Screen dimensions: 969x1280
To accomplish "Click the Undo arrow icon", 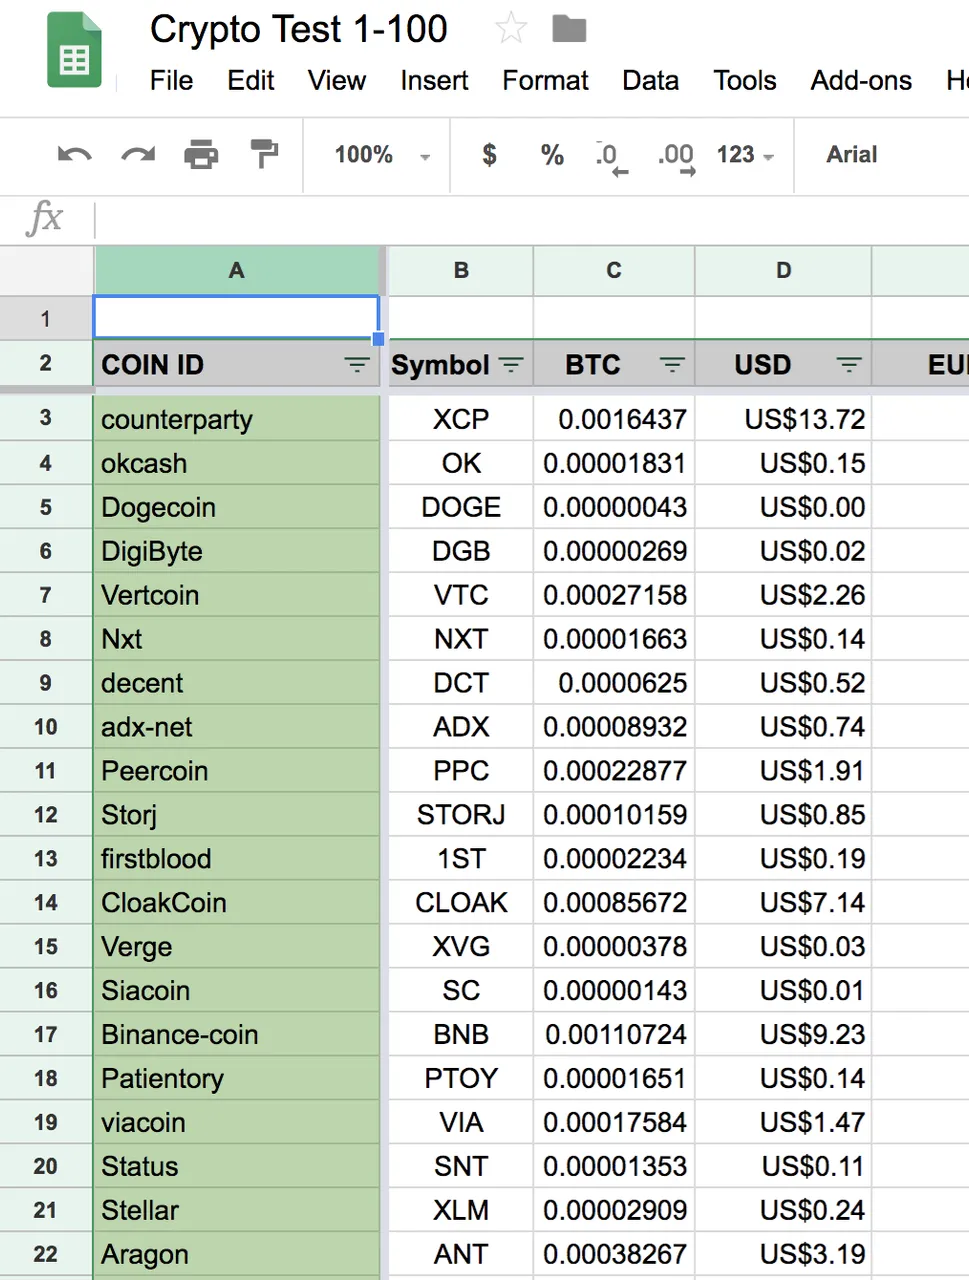I will (x=75, y=154).
